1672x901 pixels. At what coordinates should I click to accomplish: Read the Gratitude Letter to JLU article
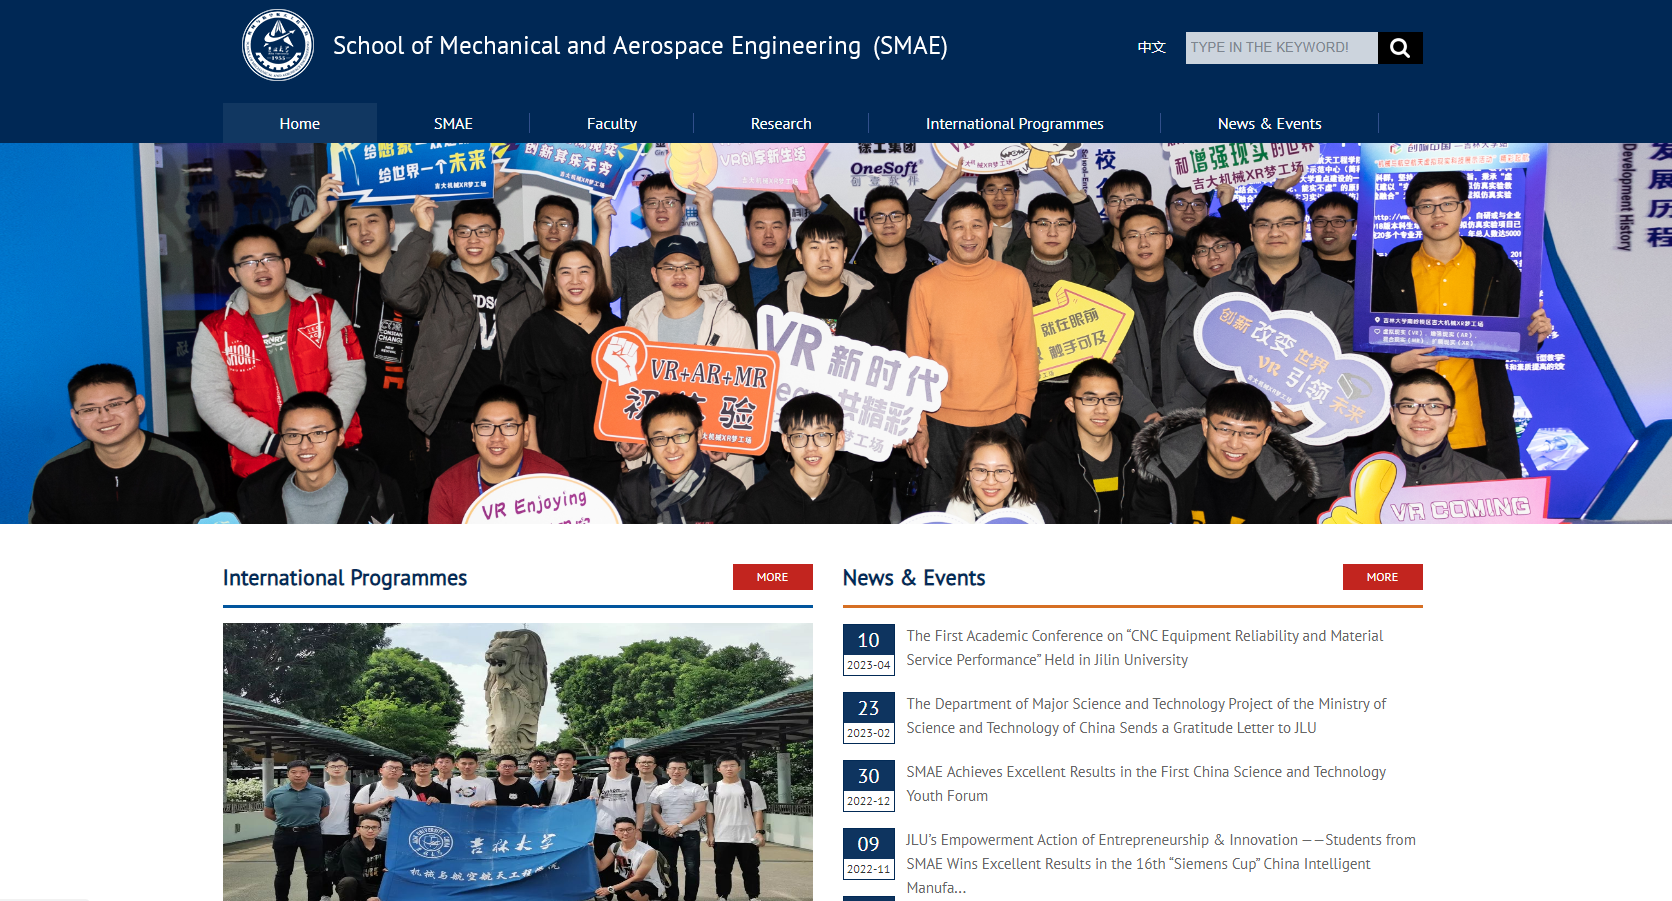pos(1146,716)
